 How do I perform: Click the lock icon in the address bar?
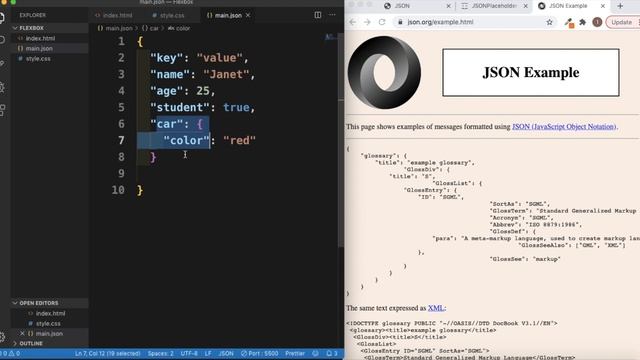(x=400, y=22)
